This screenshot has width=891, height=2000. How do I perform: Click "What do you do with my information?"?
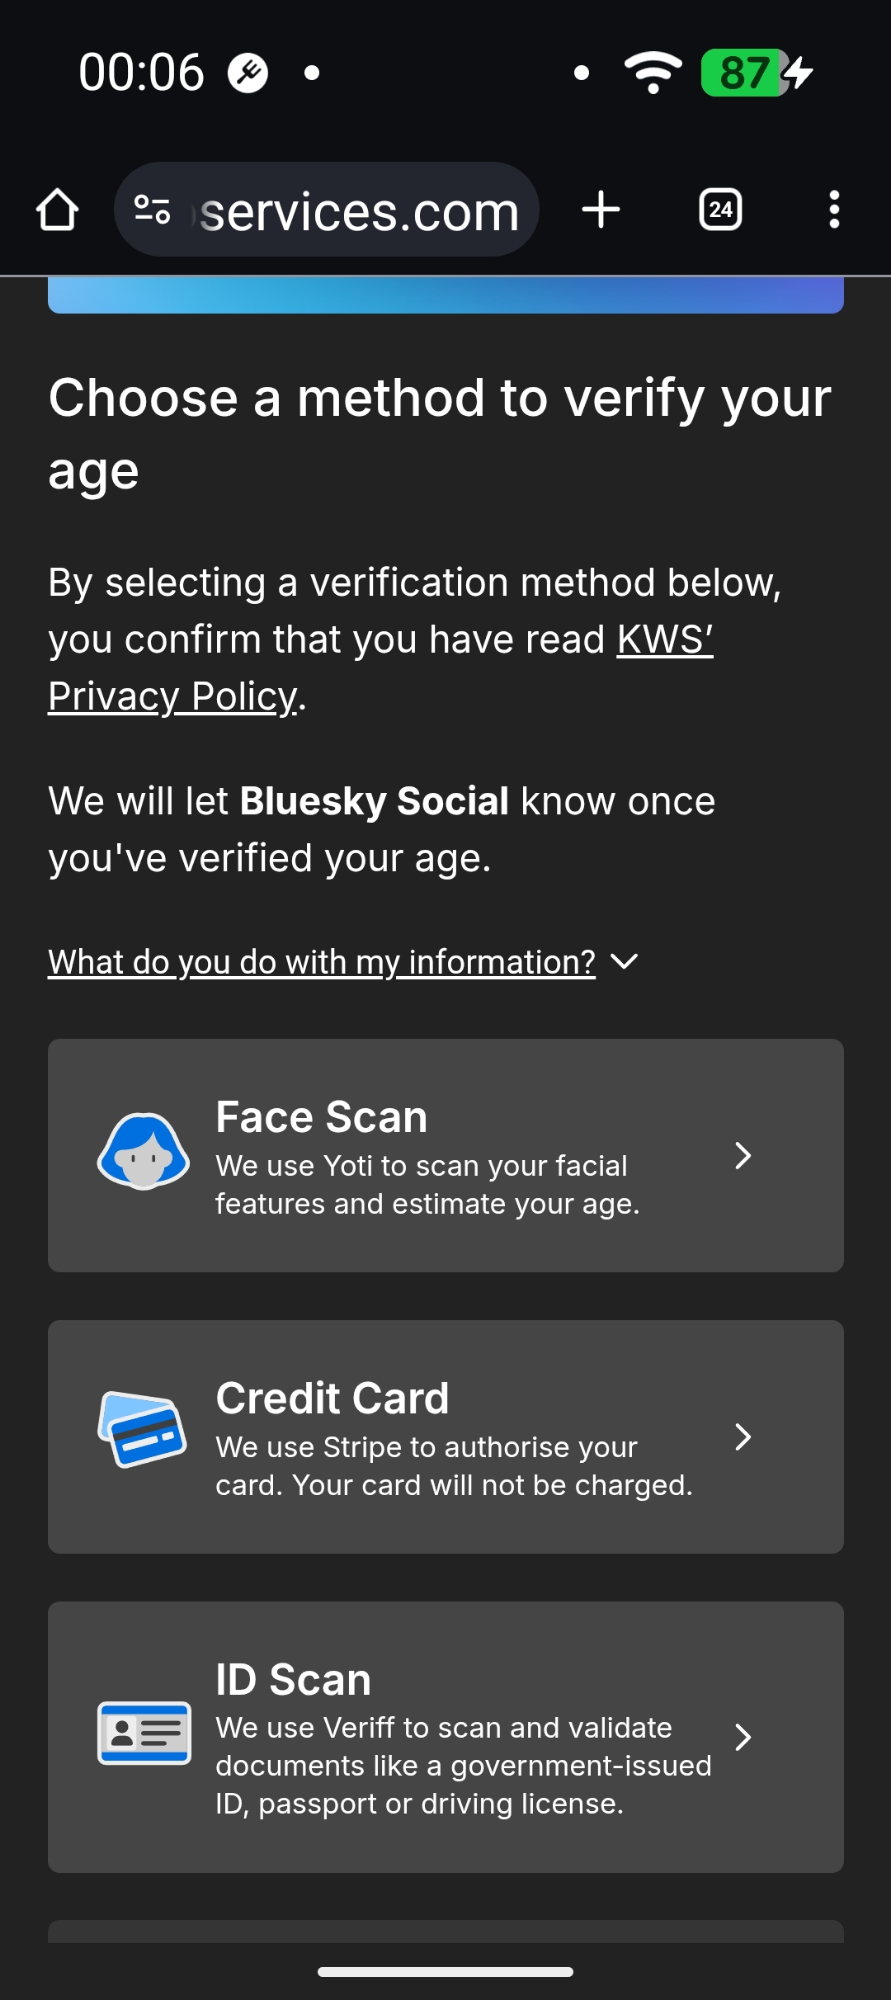pos(321,962)
